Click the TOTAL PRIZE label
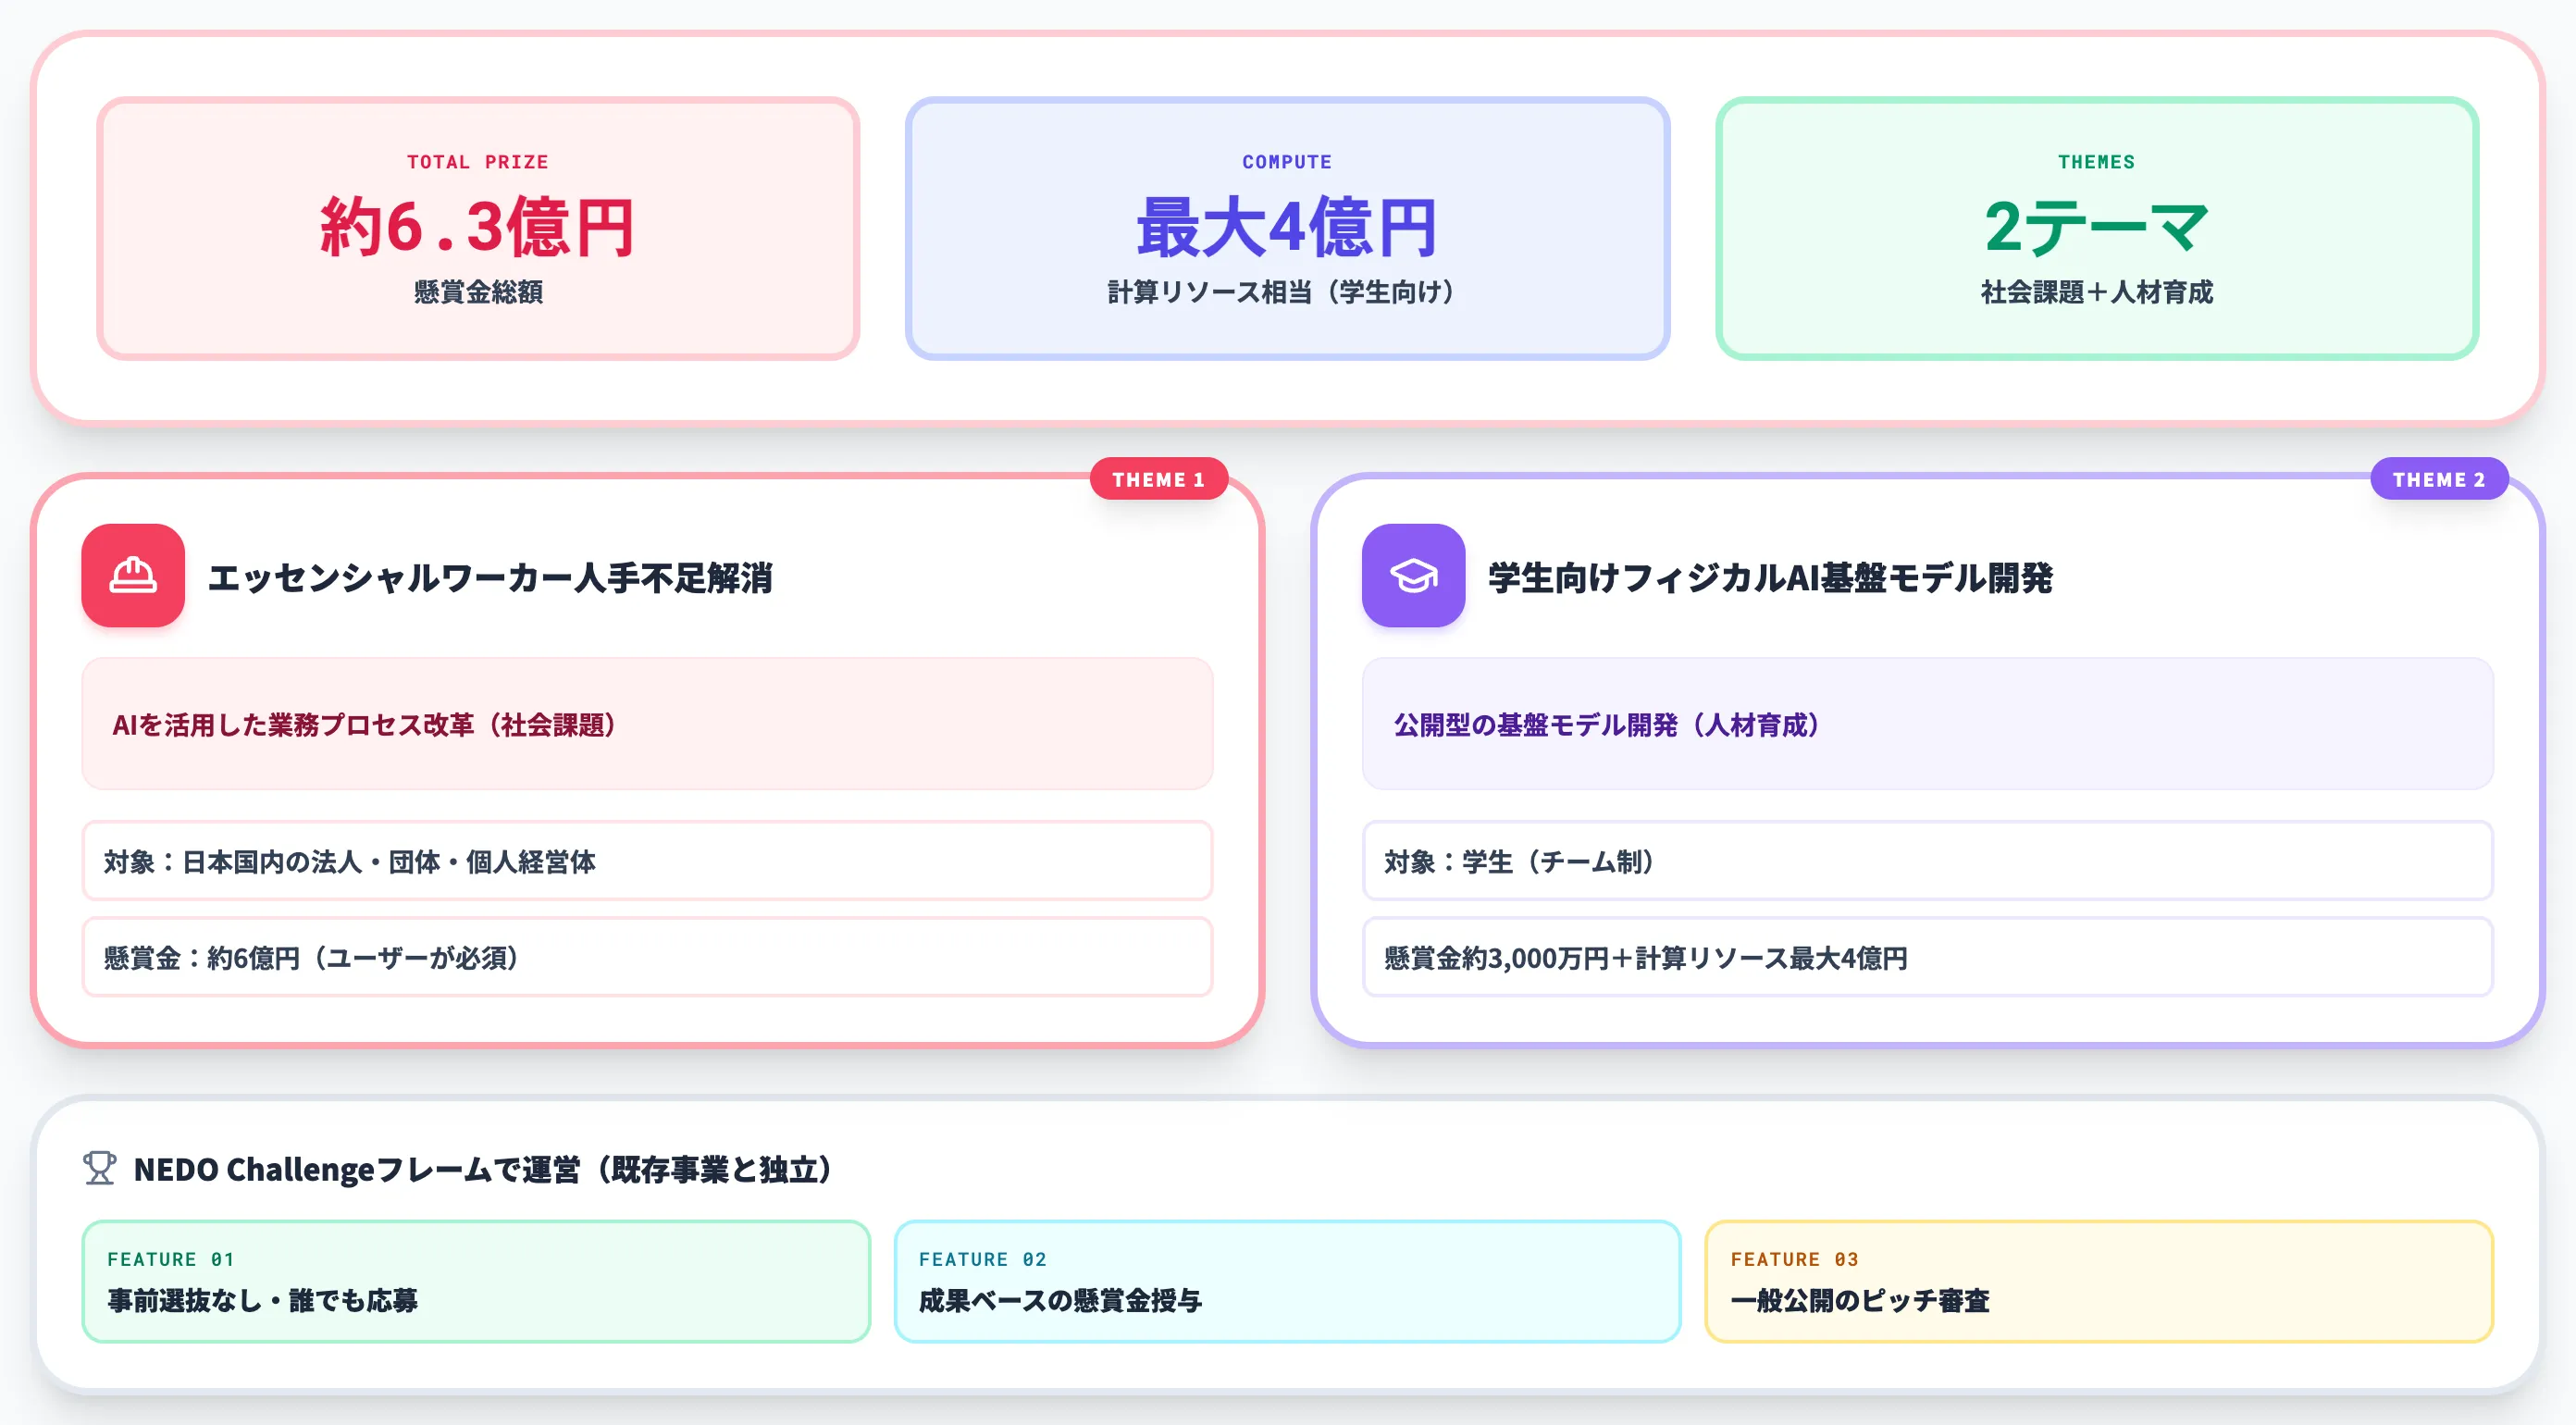2576x1425 pixels. coord(478,162)
